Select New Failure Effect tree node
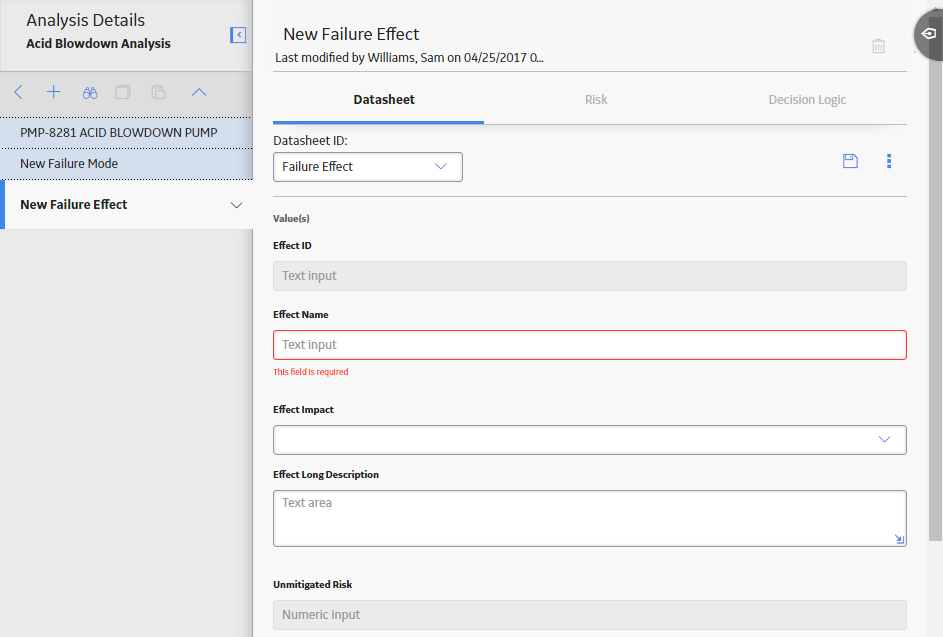 pyautogui.click(x=126, y=205)
